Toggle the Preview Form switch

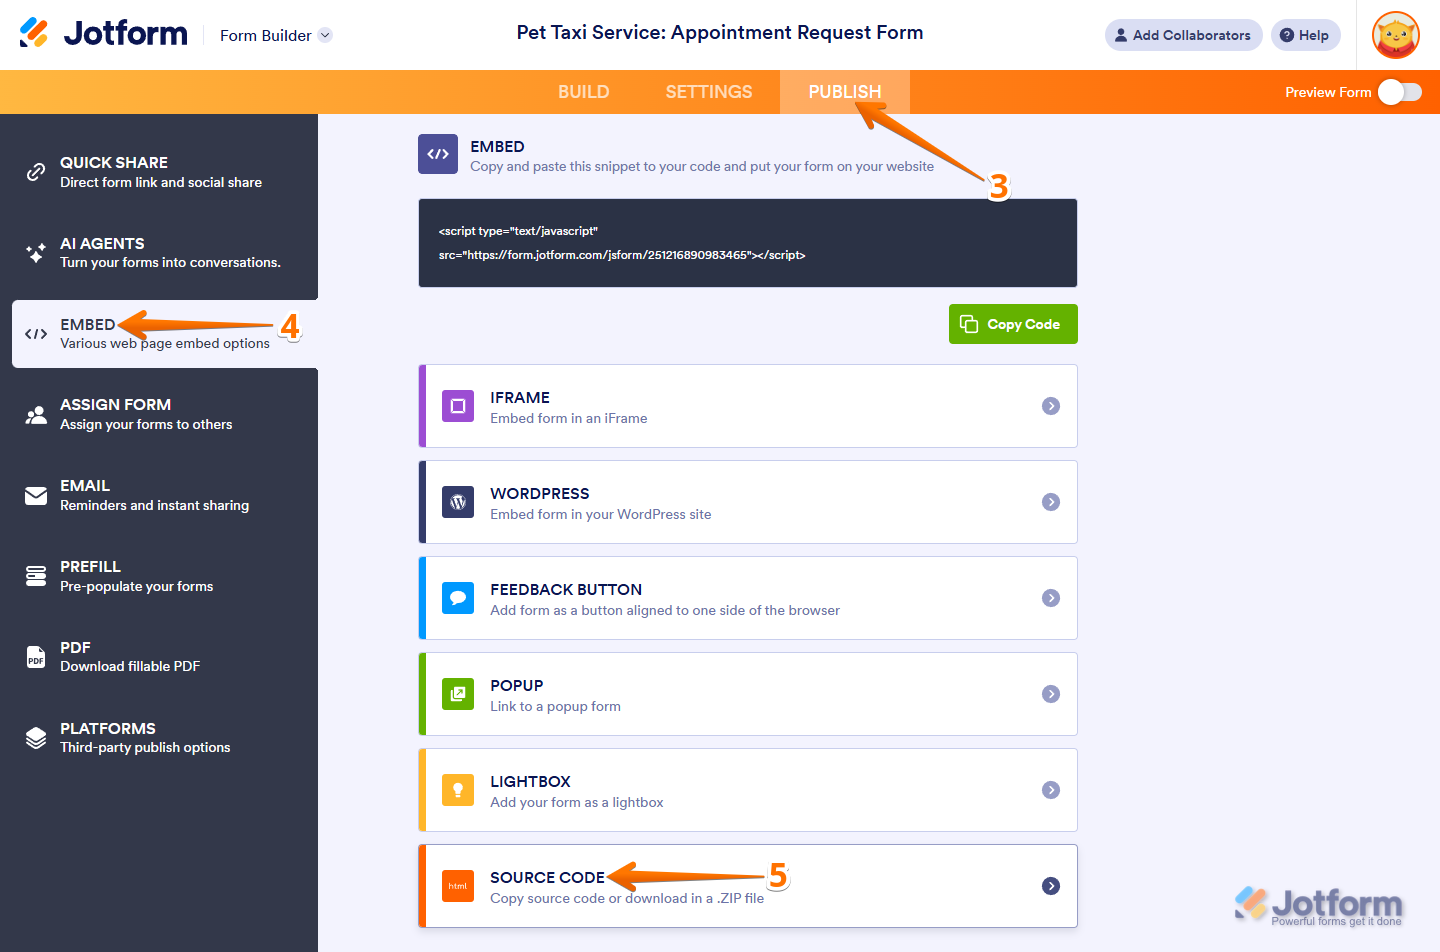[1399, 92]
